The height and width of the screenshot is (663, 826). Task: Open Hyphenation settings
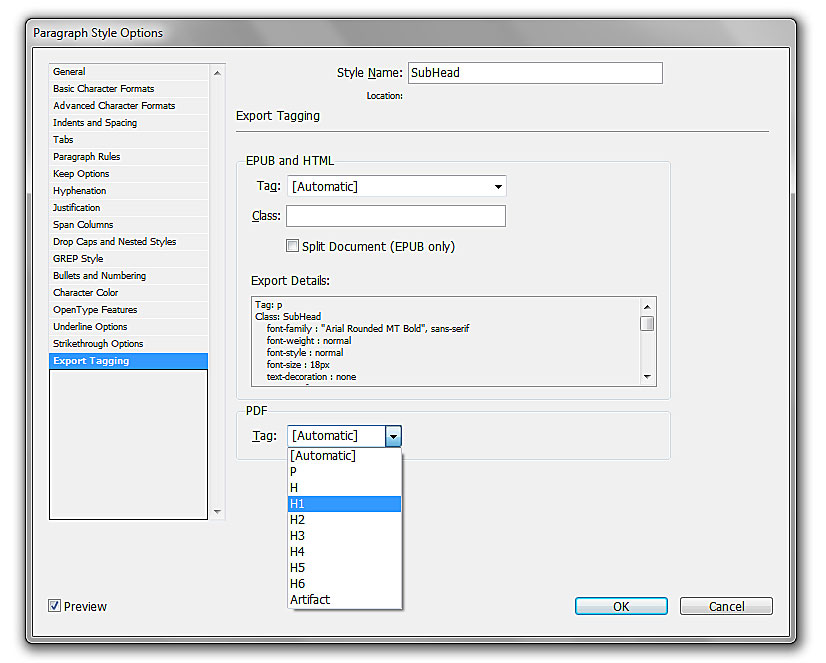point(129,191)
